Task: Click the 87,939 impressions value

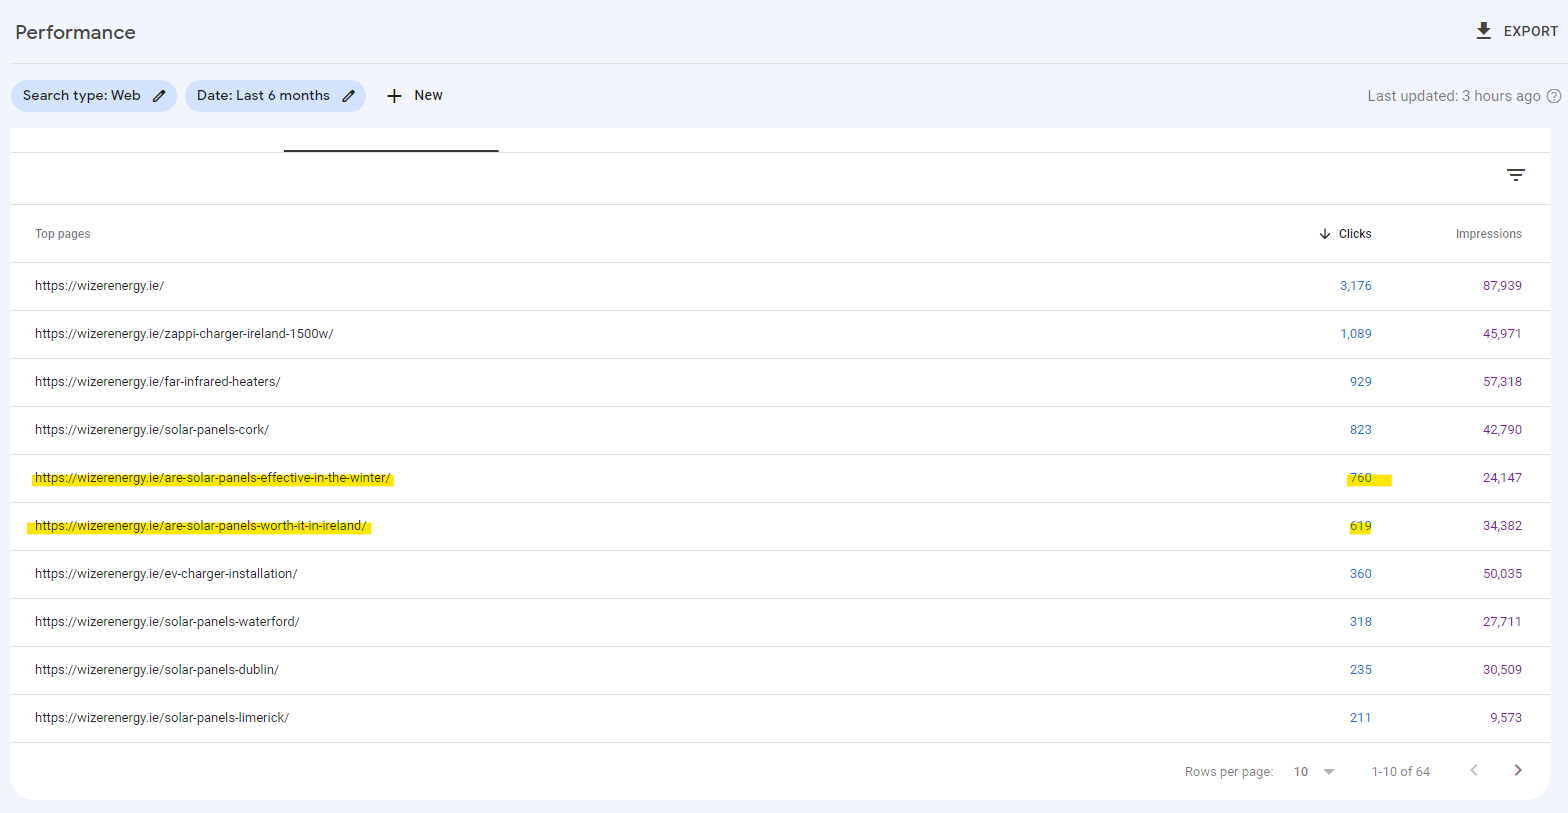Action: [1502, 286]
